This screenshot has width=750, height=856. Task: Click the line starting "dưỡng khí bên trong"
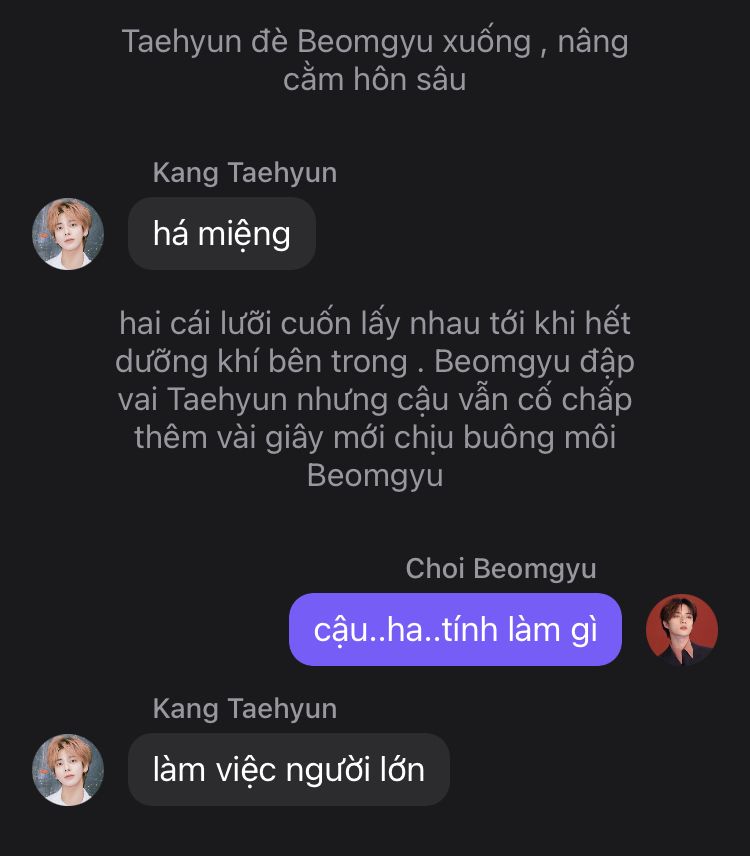[375, 361]
